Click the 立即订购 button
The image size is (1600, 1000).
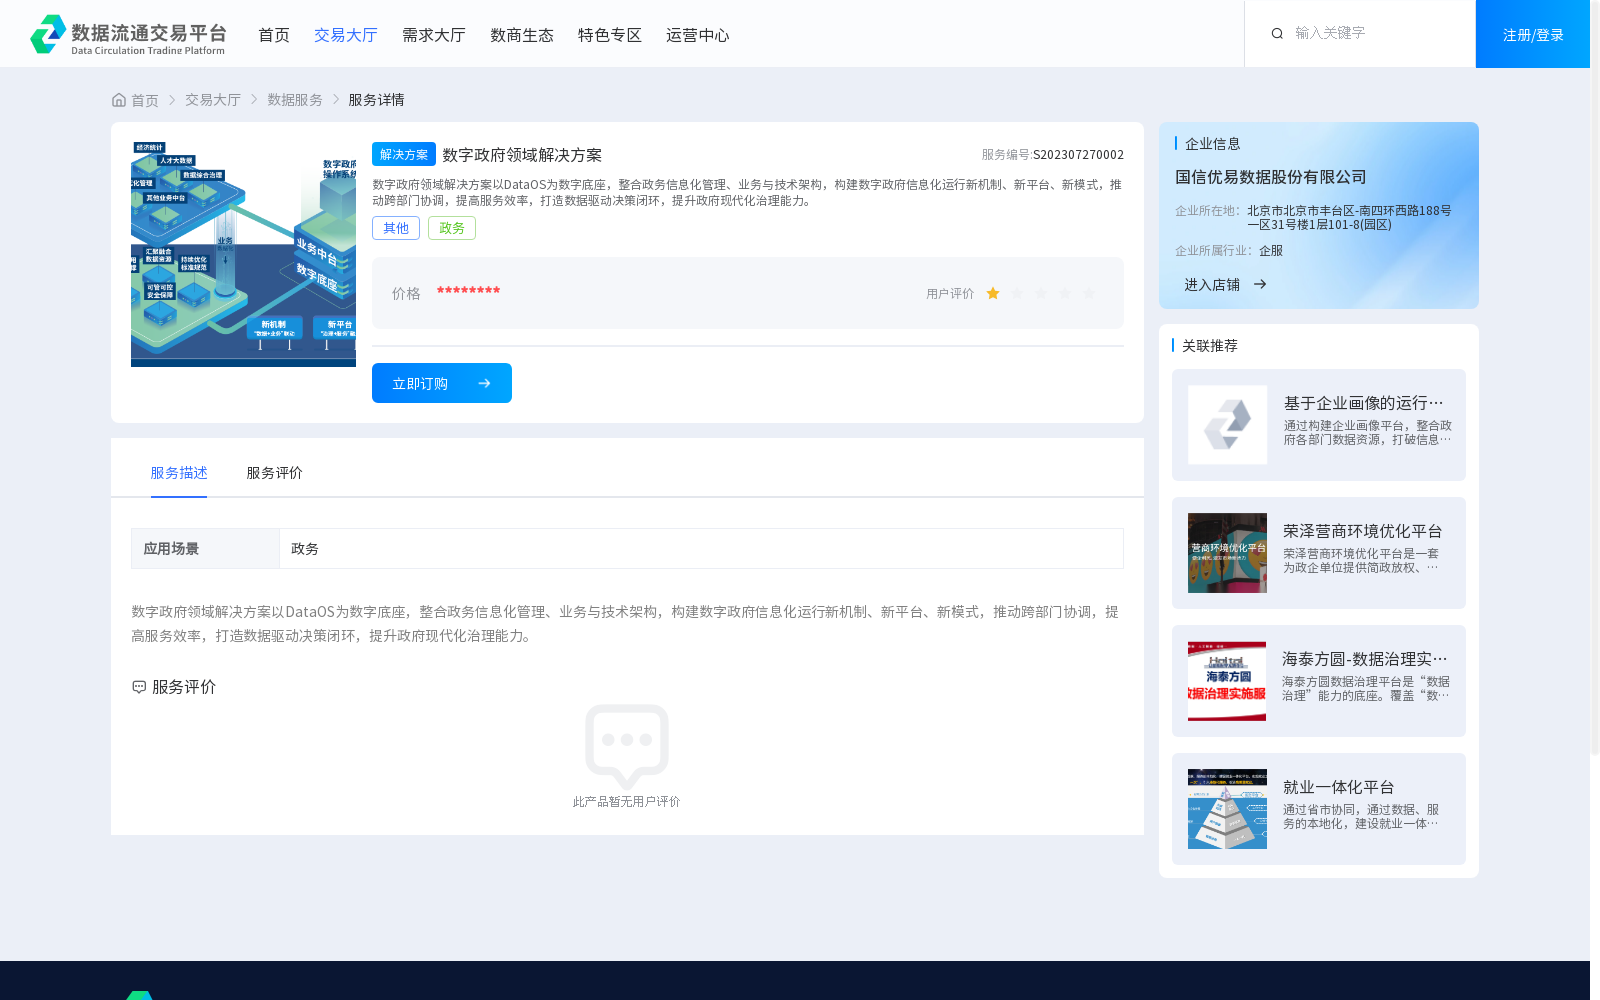click(x=442, y=383)
